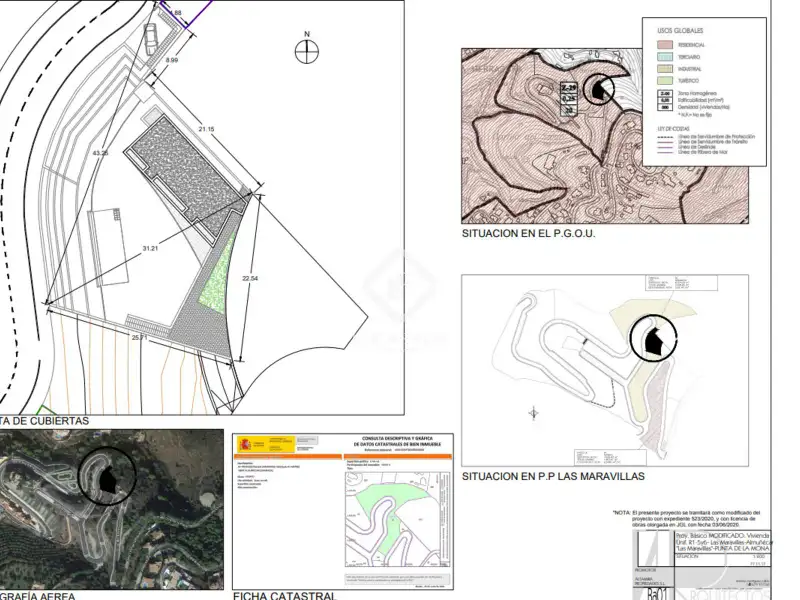800x600 pixels.
Task: Click the Industrial color swatch in the legend
Action: pyautogui.click(x=665, y=69)
